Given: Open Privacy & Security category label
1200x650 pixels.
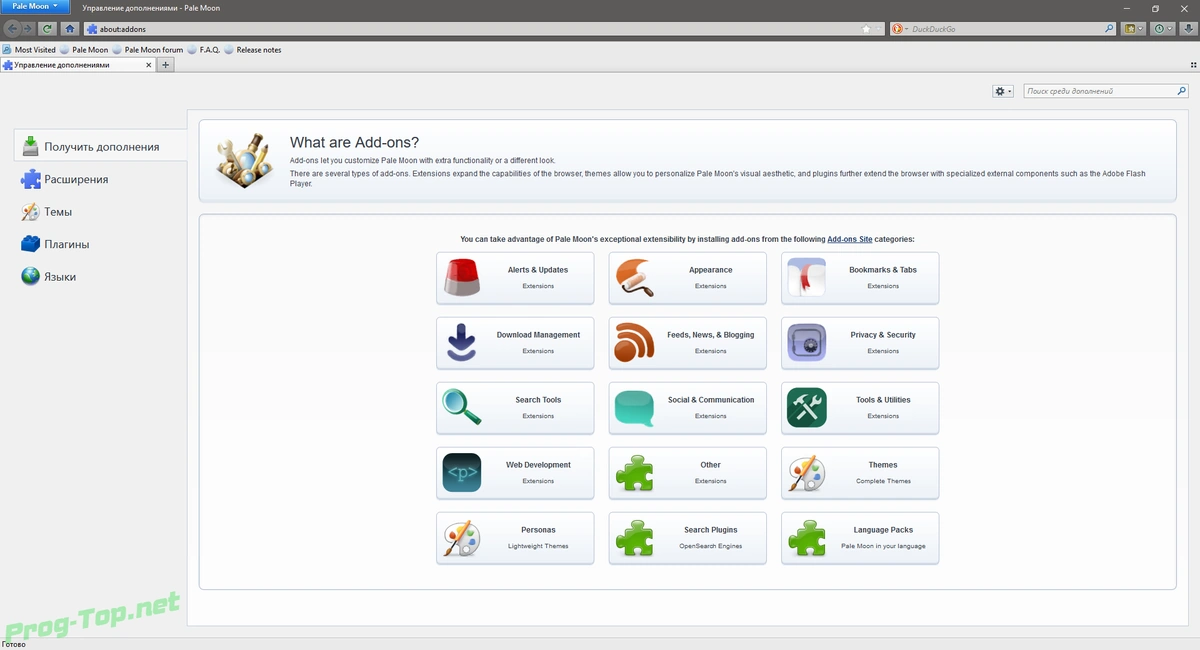Looking at the screenshot, I should [883, 335].
